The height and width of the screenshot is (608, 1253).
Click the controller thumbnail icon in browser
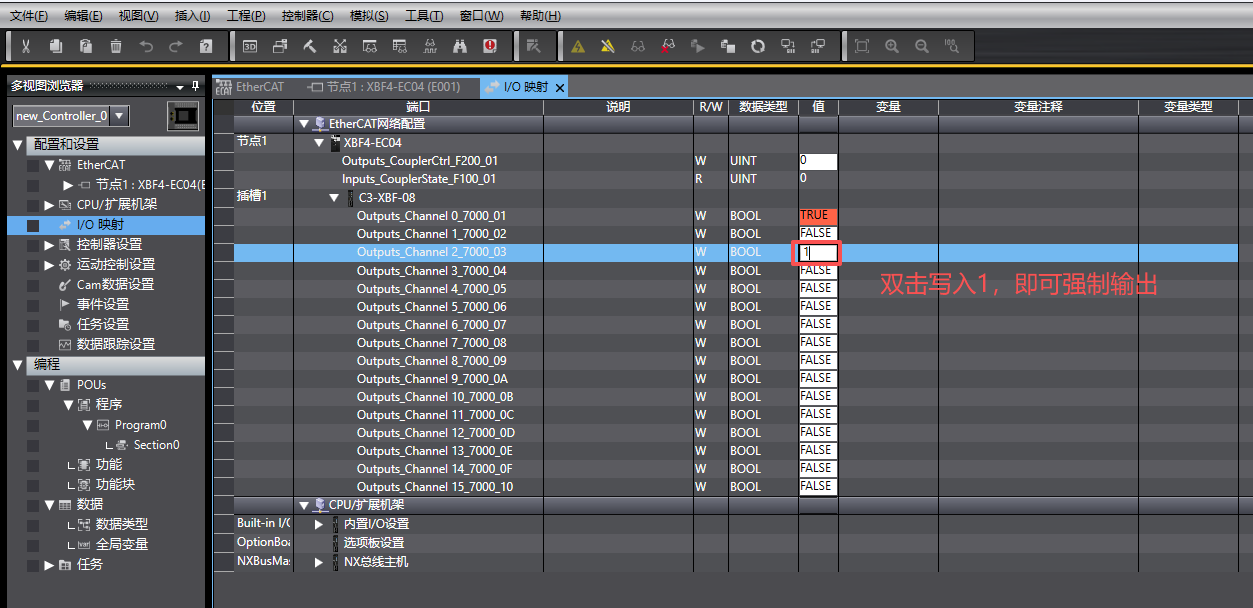pos(183,116)
